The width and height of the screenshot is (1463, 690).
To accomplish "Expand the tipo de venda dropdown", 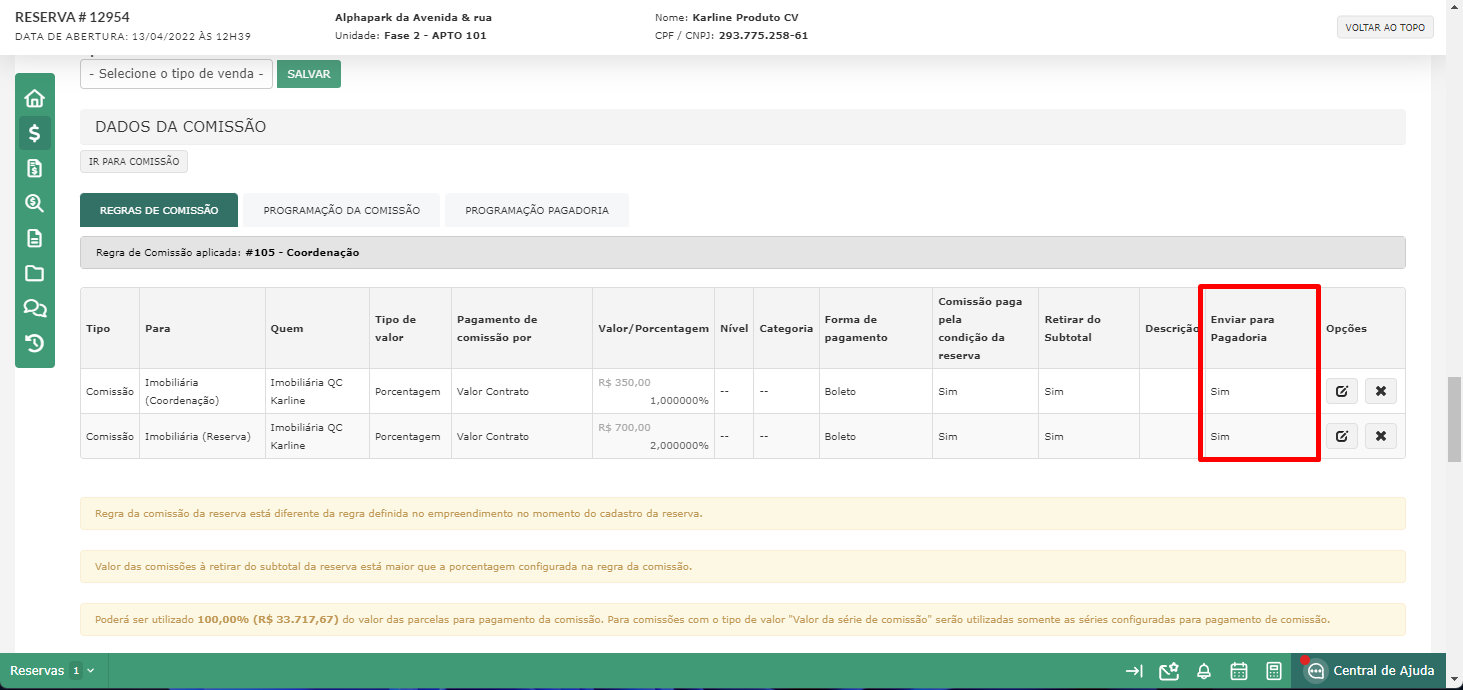I will click(x=176, y=74).
